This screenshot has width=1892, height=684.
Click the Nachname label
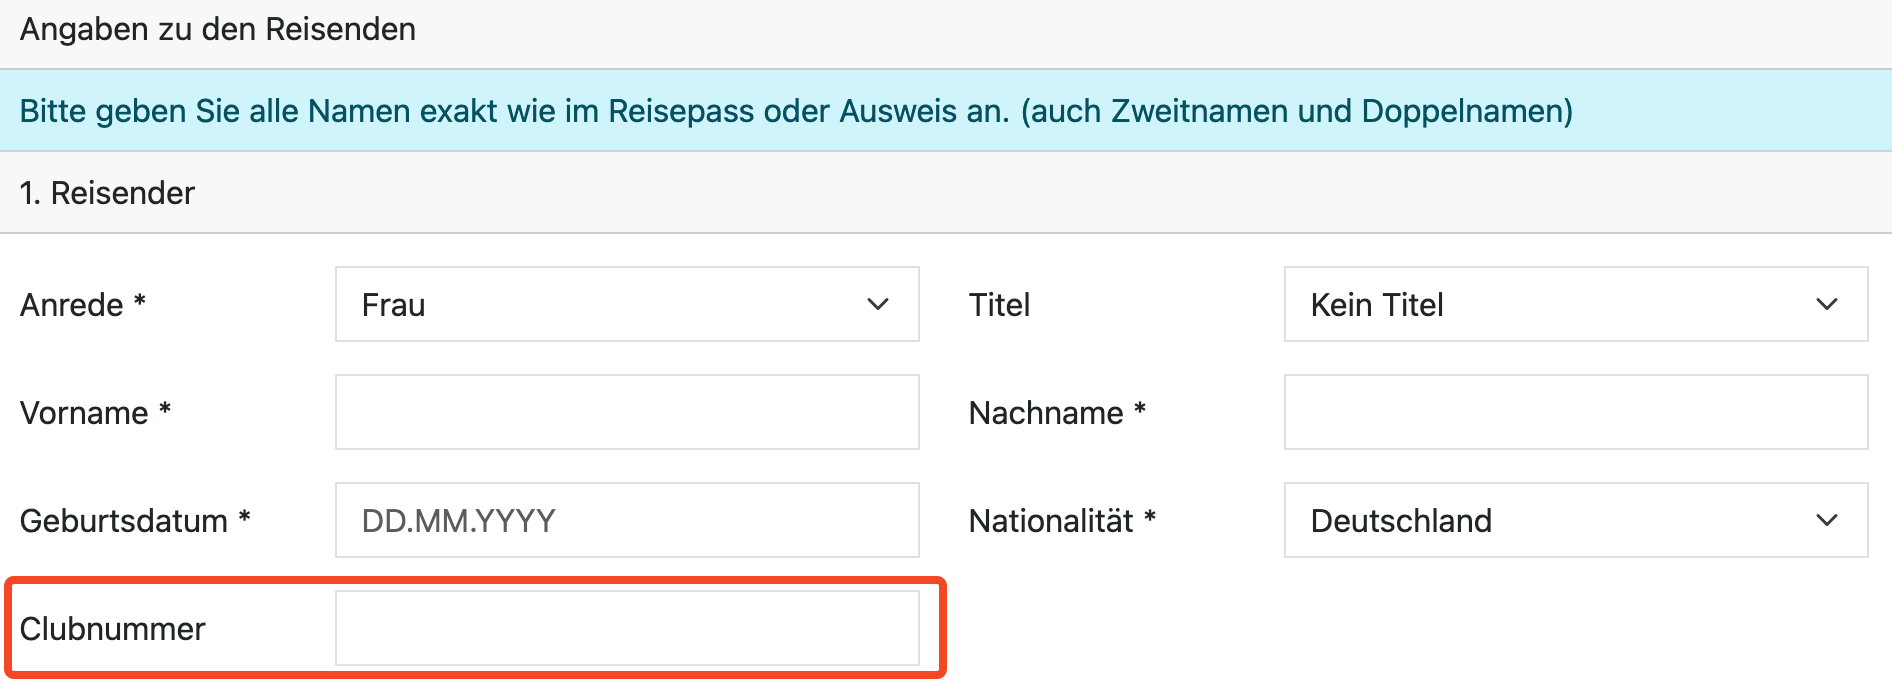click(x=1046, y=413)
